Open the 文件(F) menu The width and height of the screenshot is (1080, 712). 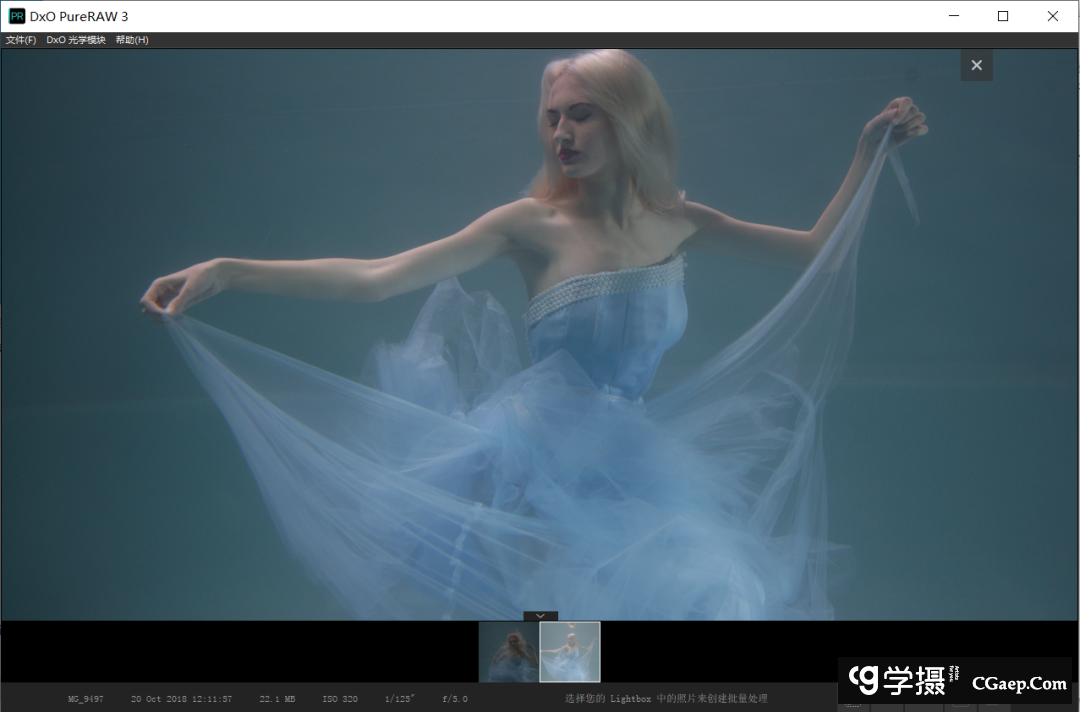pos(21,40)
